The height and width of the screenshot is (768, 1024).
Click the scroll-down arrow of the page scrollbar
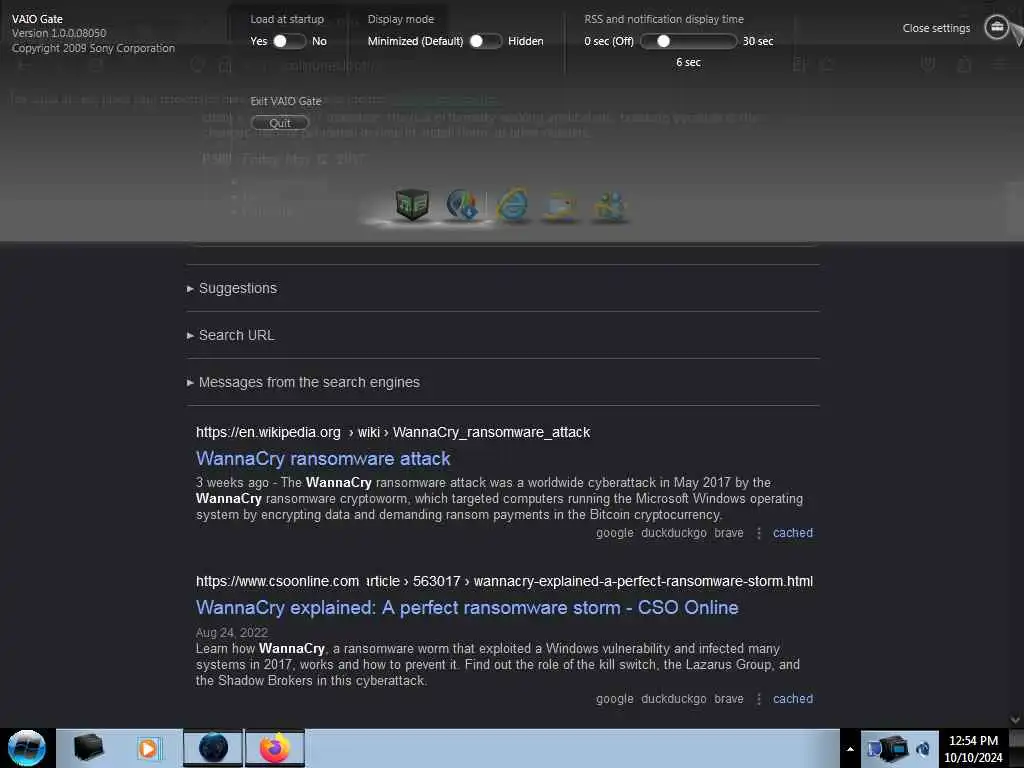point(1016,720)
